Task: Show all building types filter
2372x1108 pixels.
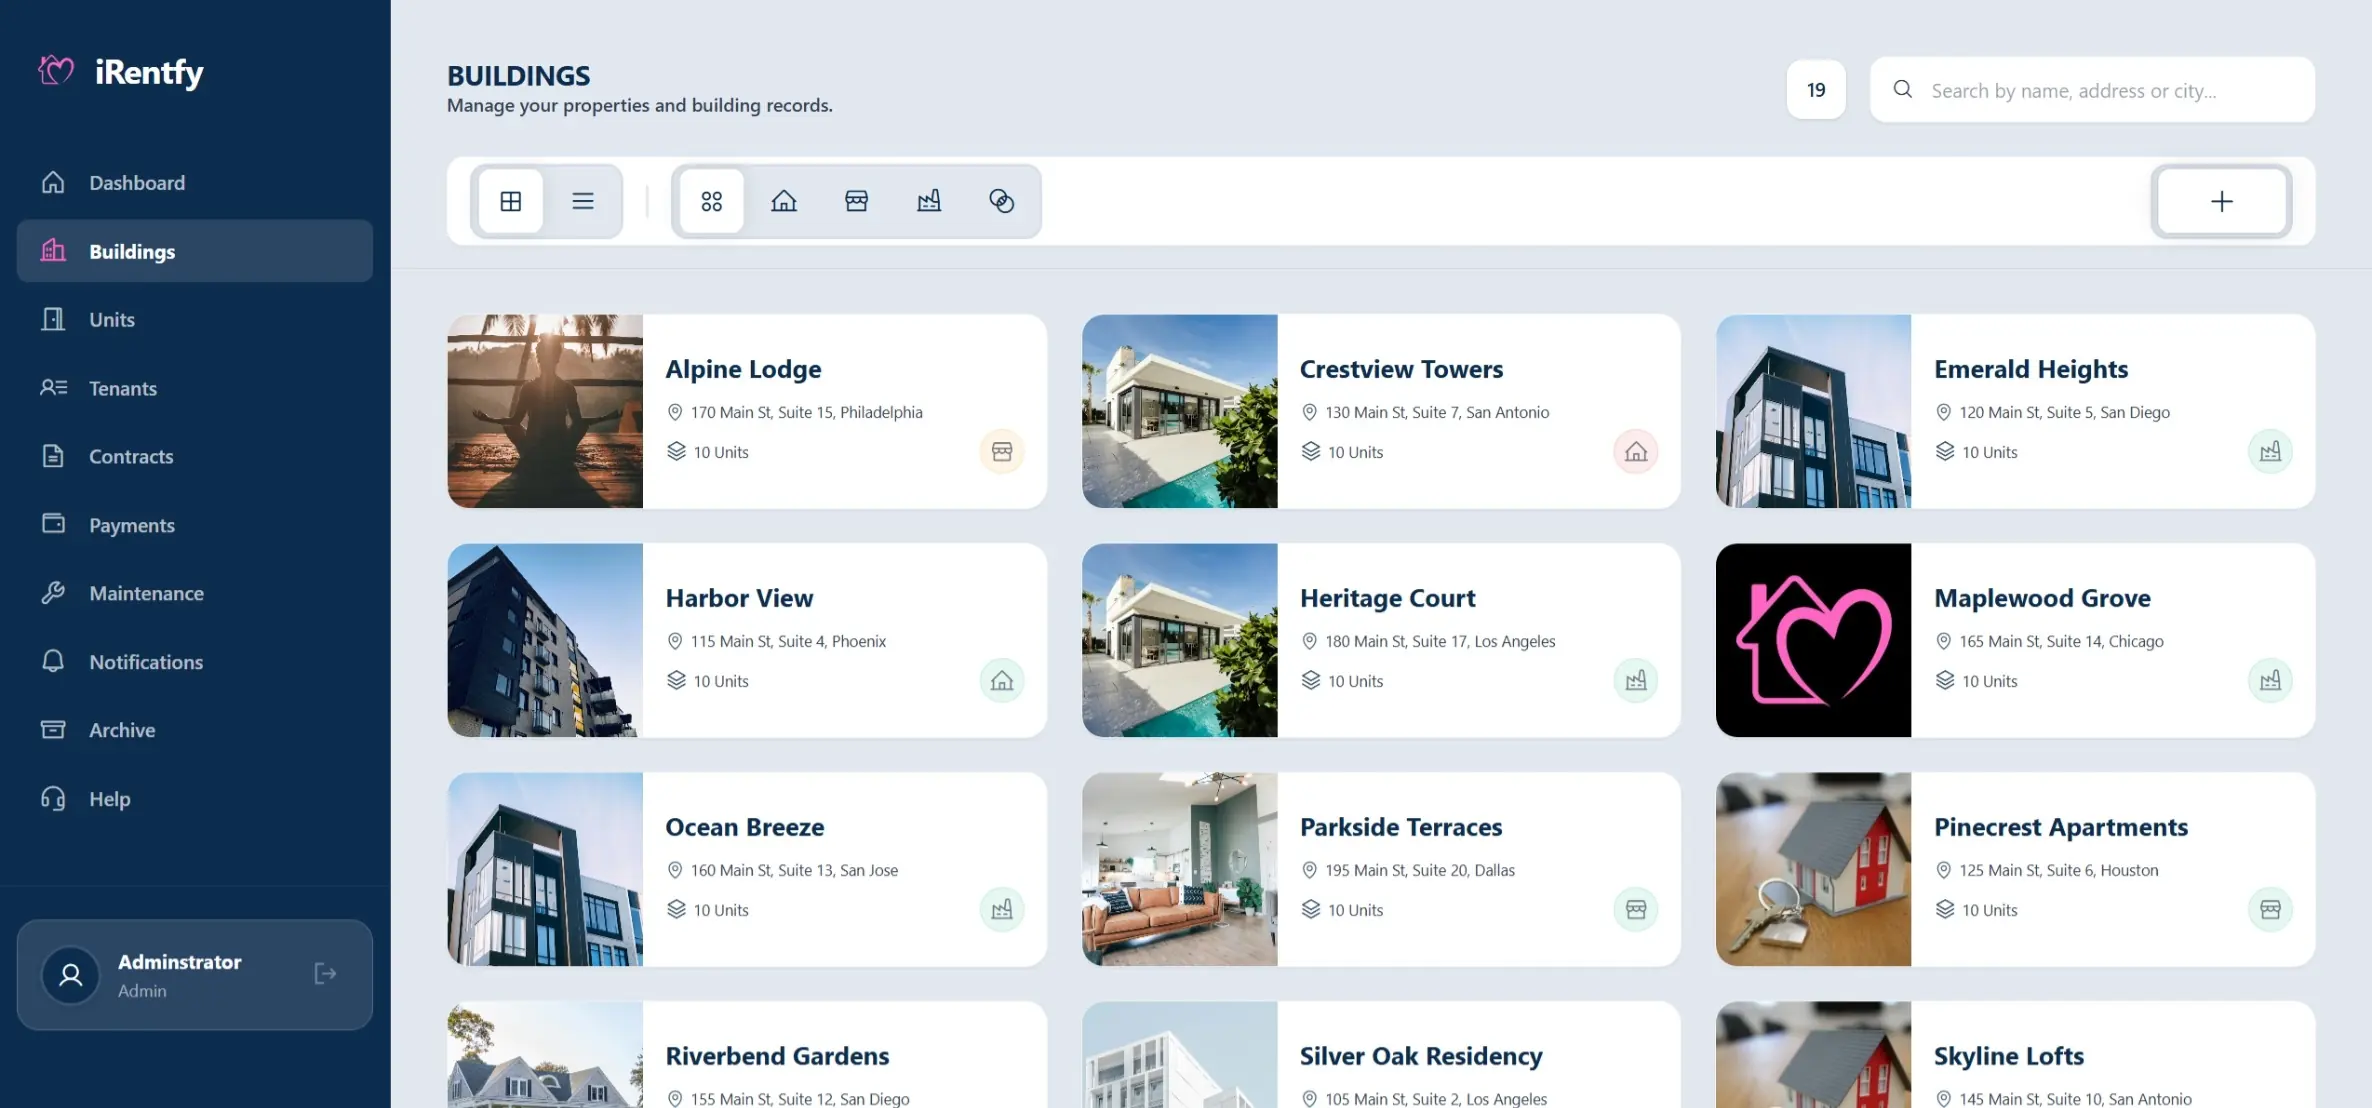Action: 712,201
